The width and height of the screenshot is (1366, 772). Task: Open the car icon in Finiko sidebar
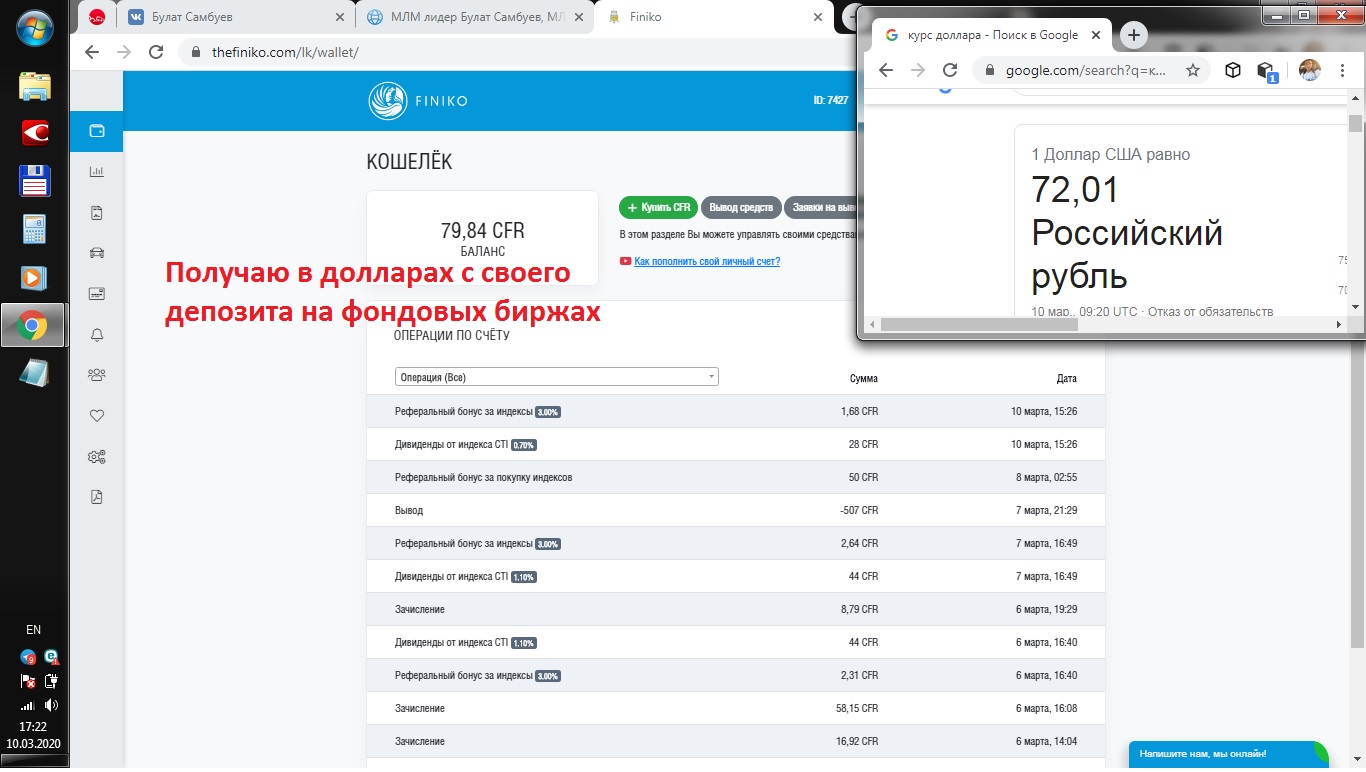[97, 253]
